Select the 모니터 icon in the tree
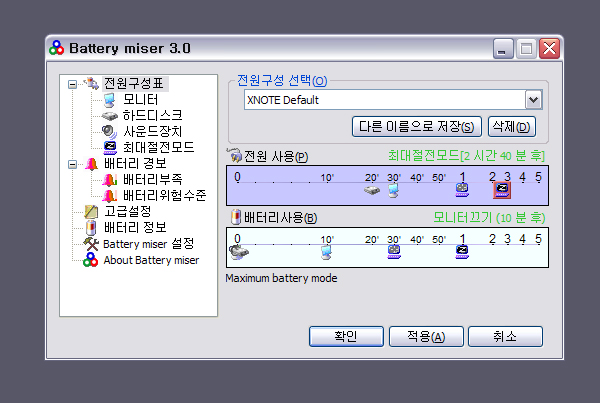Viewport: 600px width, 403px height. [109, 100]
